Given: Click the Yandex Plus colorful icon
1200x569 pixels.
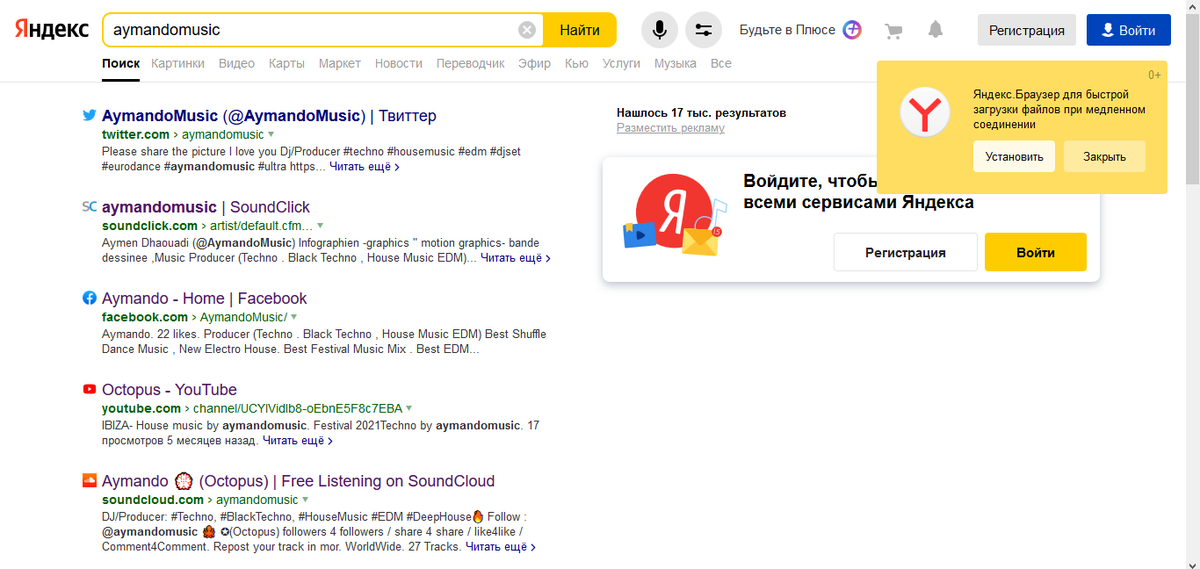Looking at the screenshot, I should [852, 30].
